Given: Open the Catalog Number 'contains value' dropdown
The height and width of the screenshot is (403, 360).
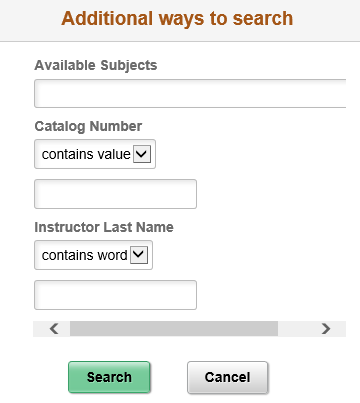Looking at the screenshot, I should click(95, 154).
